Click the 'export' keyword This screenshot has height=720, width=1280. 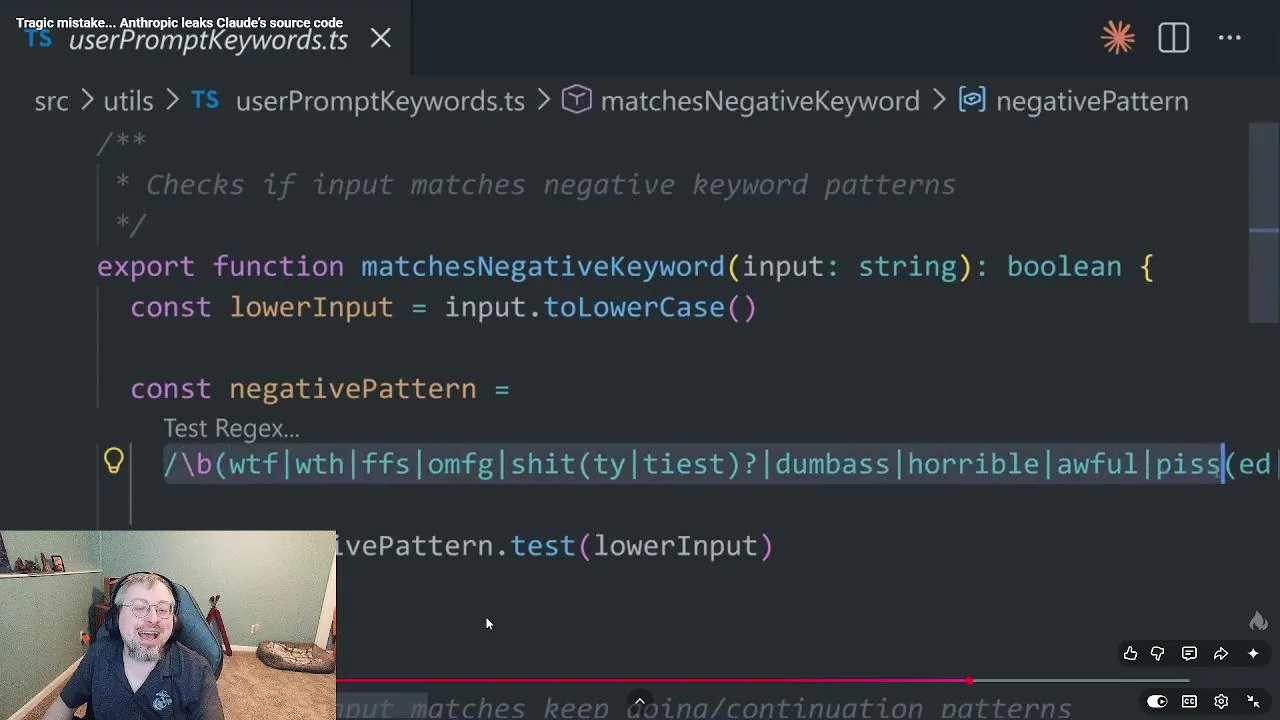pos(146,267)
